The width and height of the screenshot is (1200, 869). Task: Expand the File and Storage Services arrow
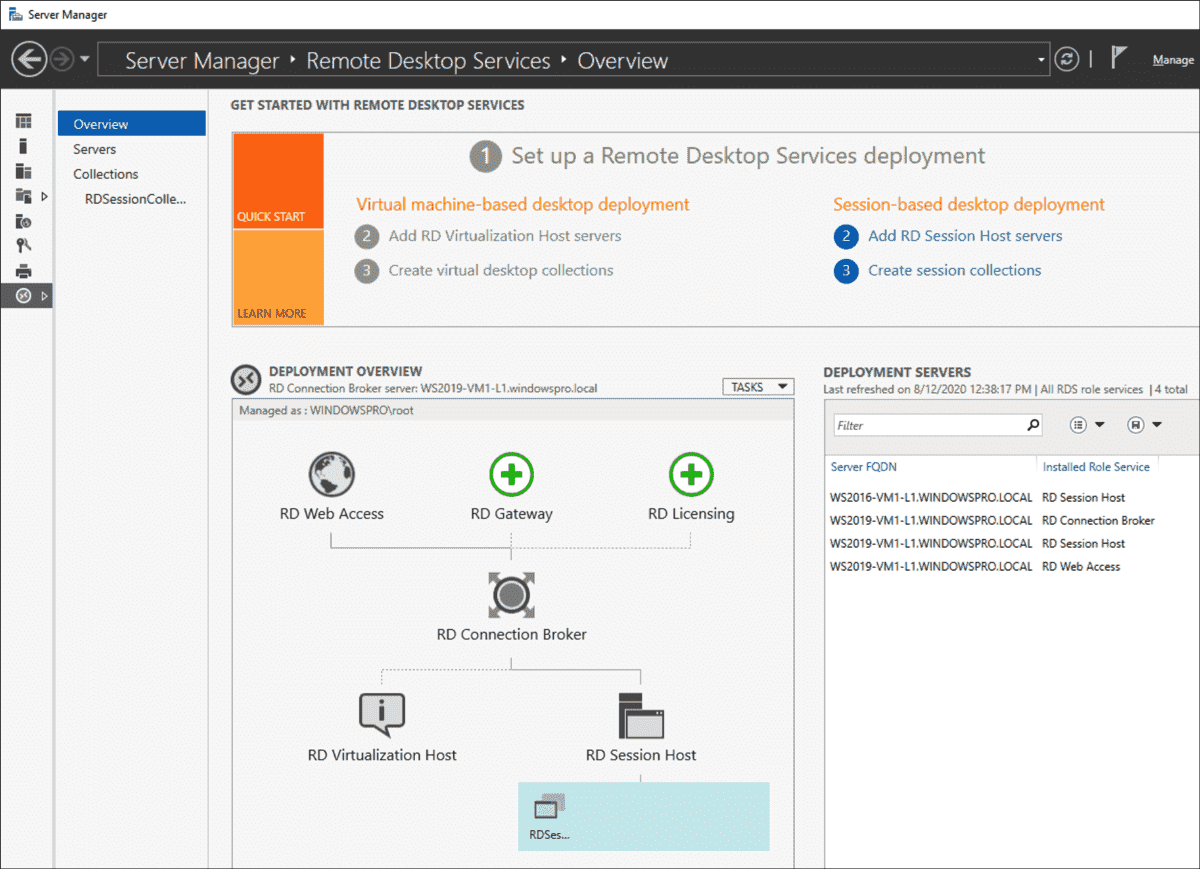click(44, 196)
